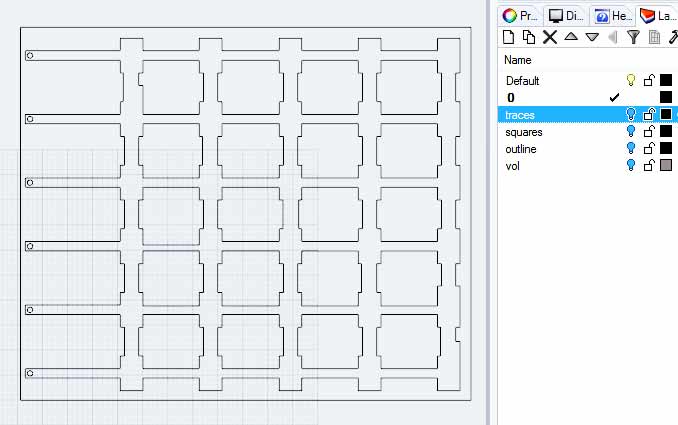Lock the squares layer
This screenshot has height=425, width=678.
tap(649, 131)
